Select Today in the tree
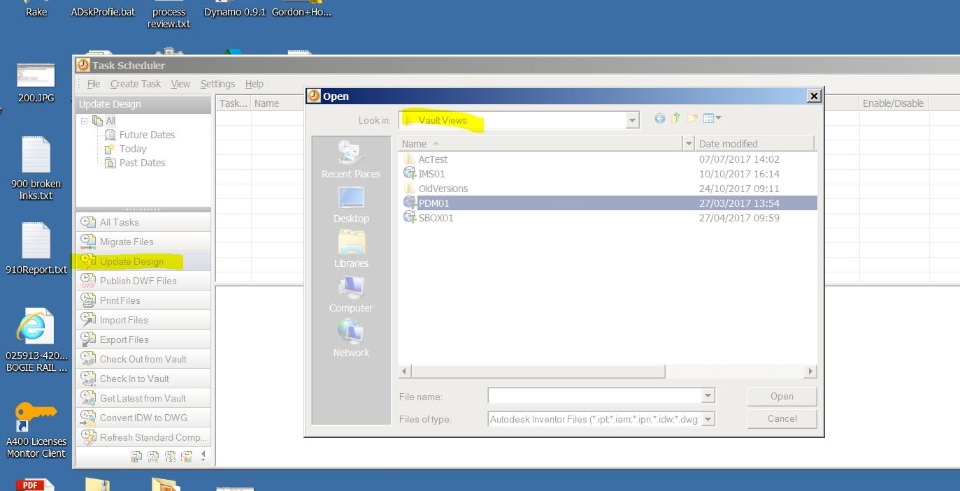Viewport: 960px width, 491px height. click(x=133, y=149)
